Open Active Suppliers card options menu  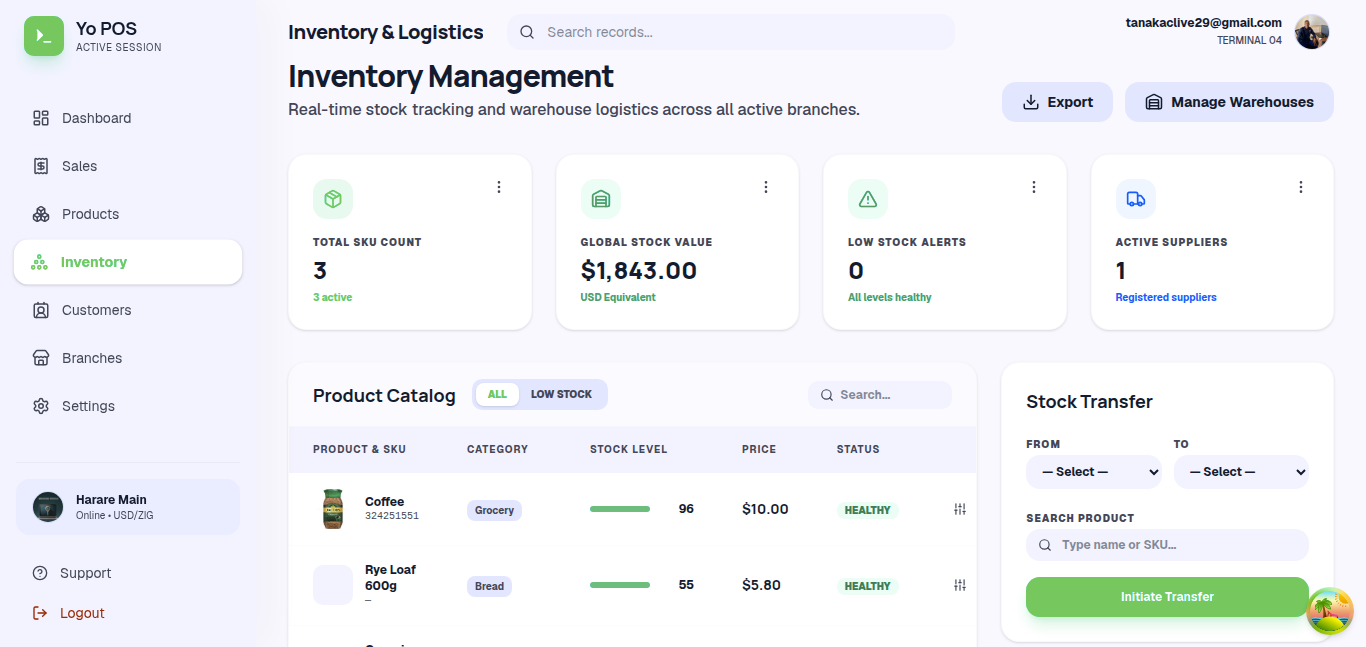[1301, 187]
